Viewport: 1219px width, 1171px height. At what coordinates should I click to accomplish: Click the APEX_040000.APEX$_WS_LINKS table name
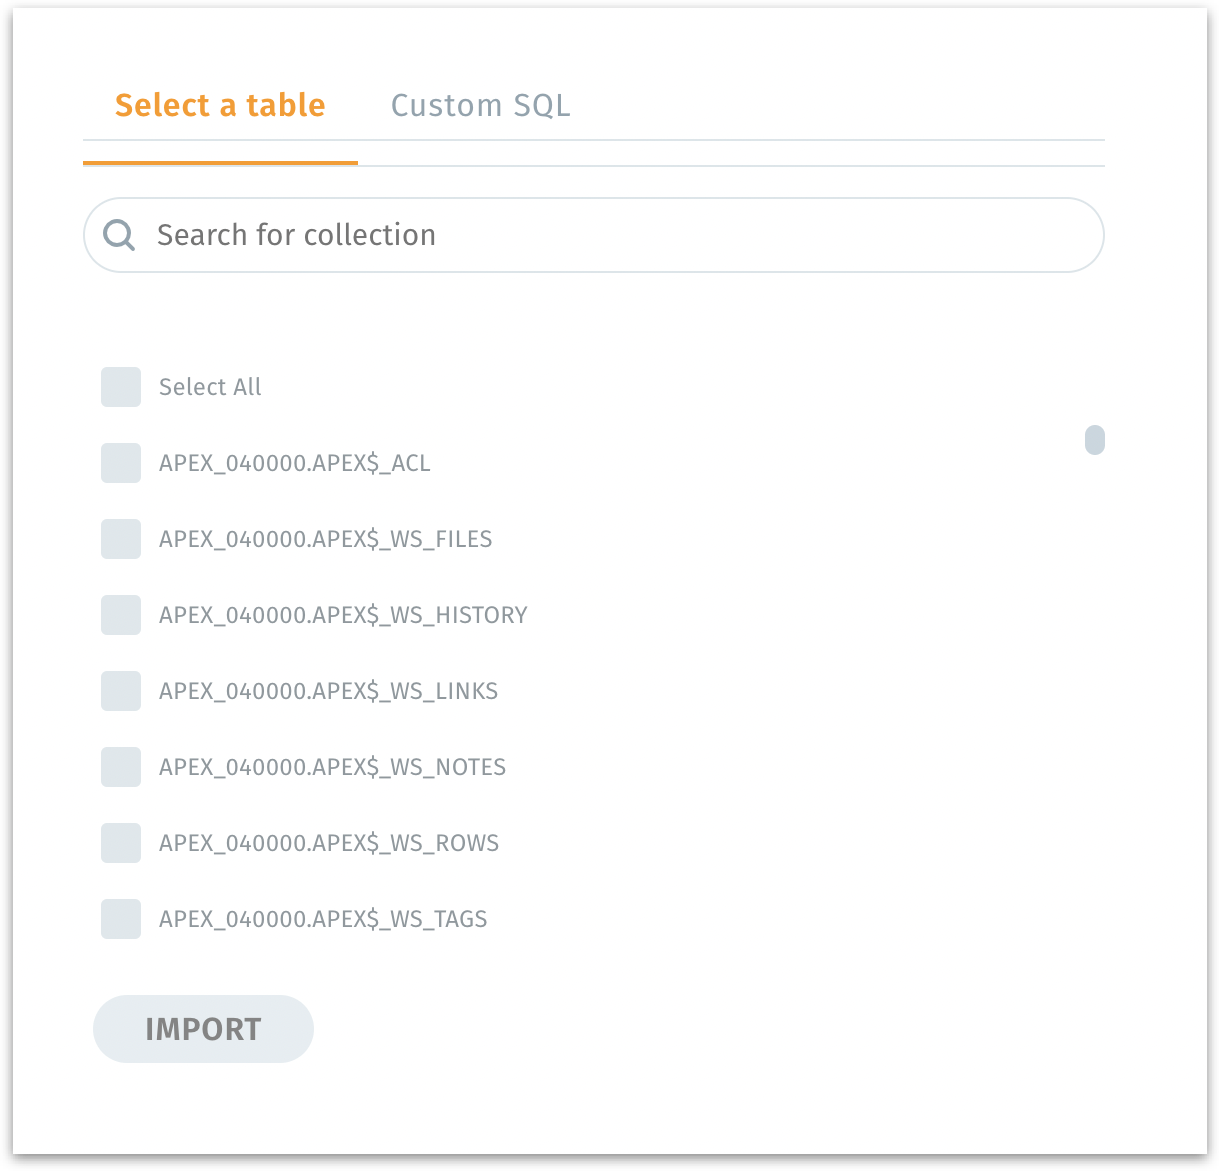click(328, 691)
